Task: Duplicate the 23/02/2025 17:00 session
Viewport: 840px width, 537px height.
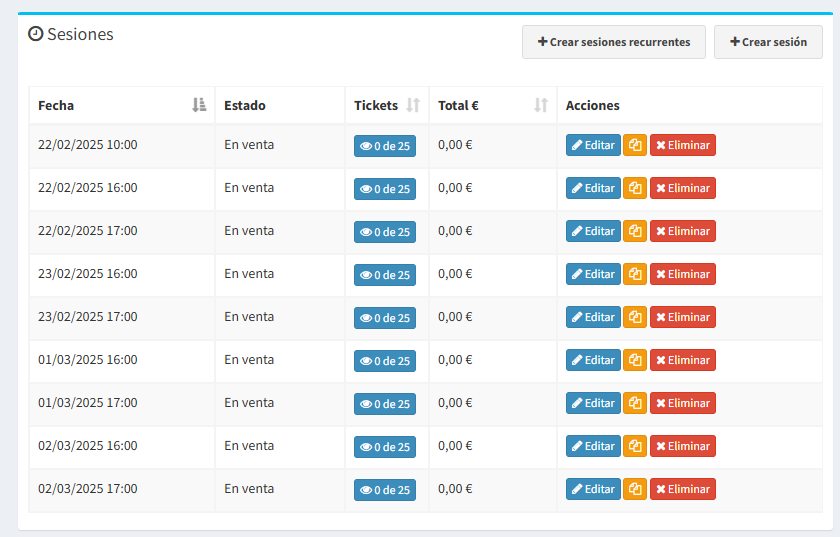Action: click(635, 317)
